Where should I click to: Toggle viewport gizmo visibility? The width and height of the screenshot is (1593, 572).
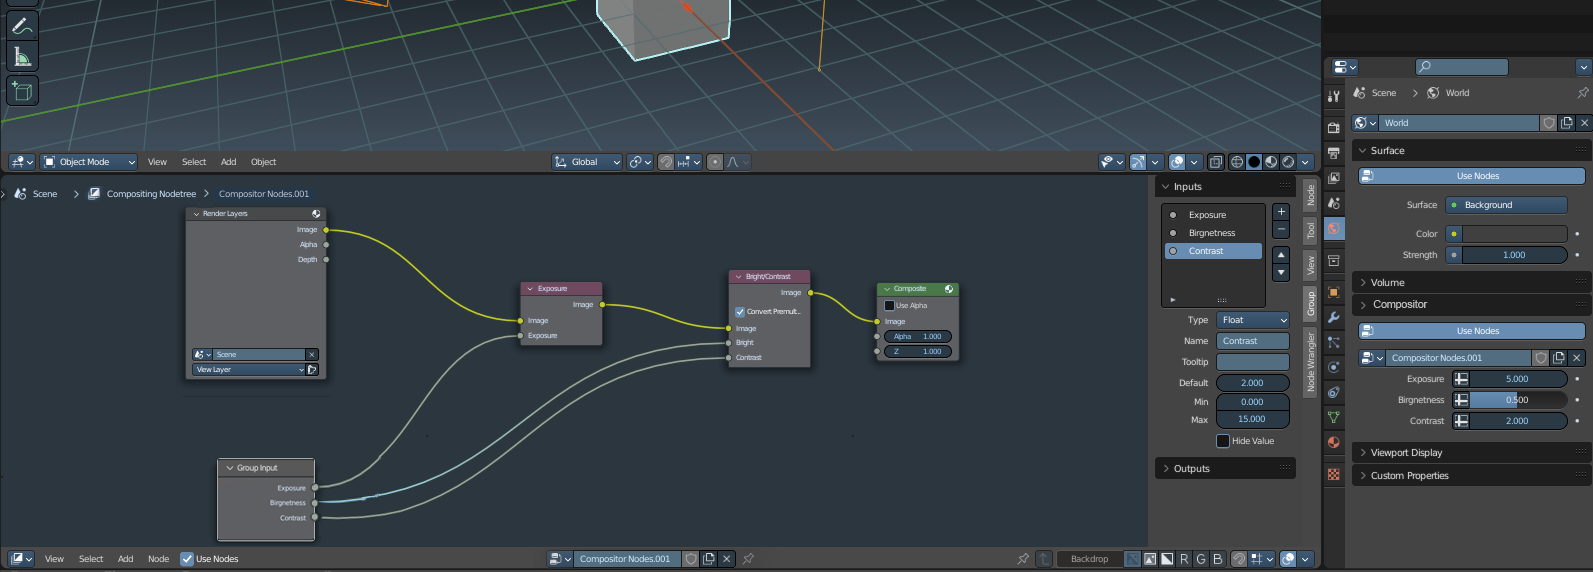[1138, 162]
